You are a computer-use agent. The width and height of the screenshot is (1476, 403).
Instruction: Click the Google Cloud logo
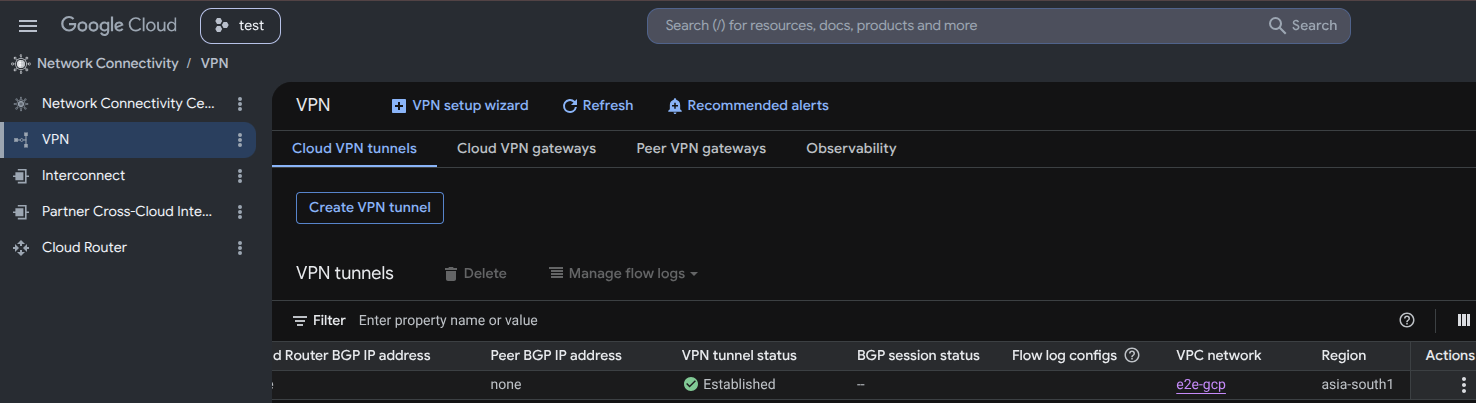(x=118, y=26)
